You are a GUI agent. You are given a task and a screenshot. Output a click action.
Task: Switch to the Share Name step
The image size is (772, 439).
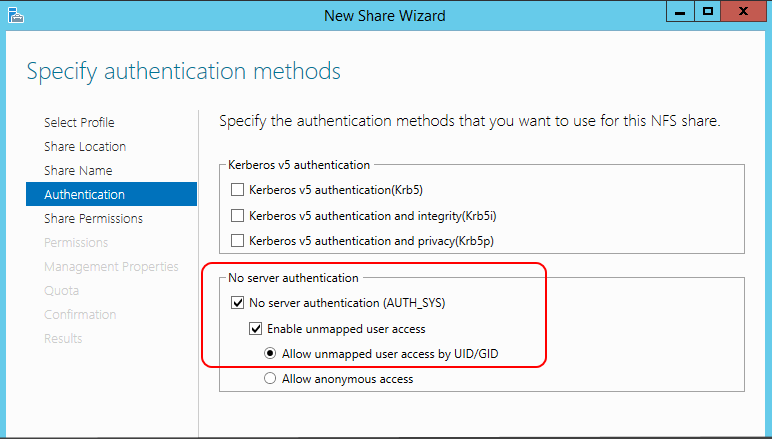click(78, 171)
